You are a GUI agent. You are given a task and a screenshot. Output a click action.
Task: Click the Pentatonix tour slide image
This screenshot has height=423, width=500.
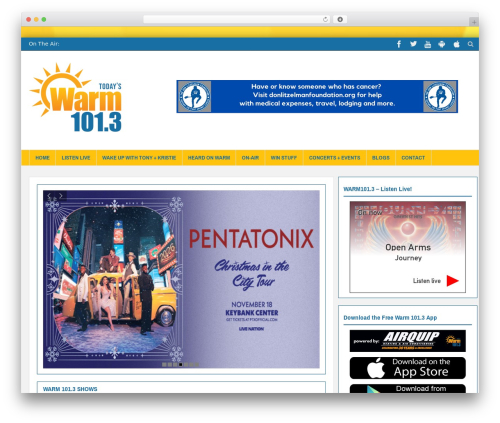[x=181, y=279]
